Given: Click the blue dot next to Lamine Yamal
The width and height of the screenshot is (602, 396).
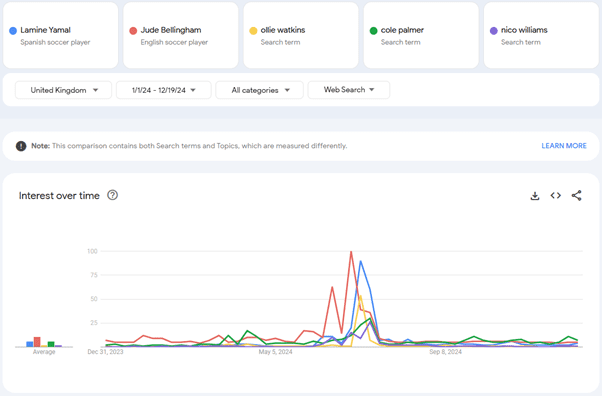Looking at the screenshot, I should [x=13, y=31].
